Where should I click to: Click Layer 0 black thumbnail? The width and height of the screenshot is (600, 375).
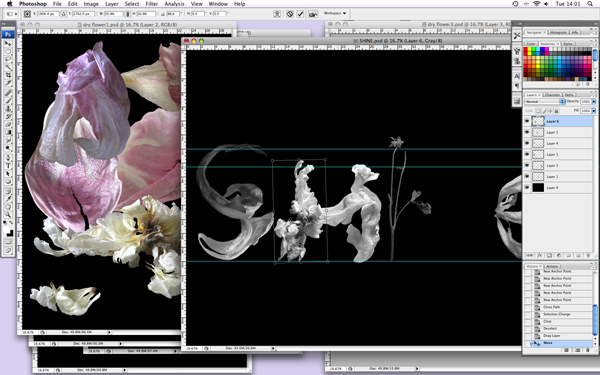click(x=538, y=188)
